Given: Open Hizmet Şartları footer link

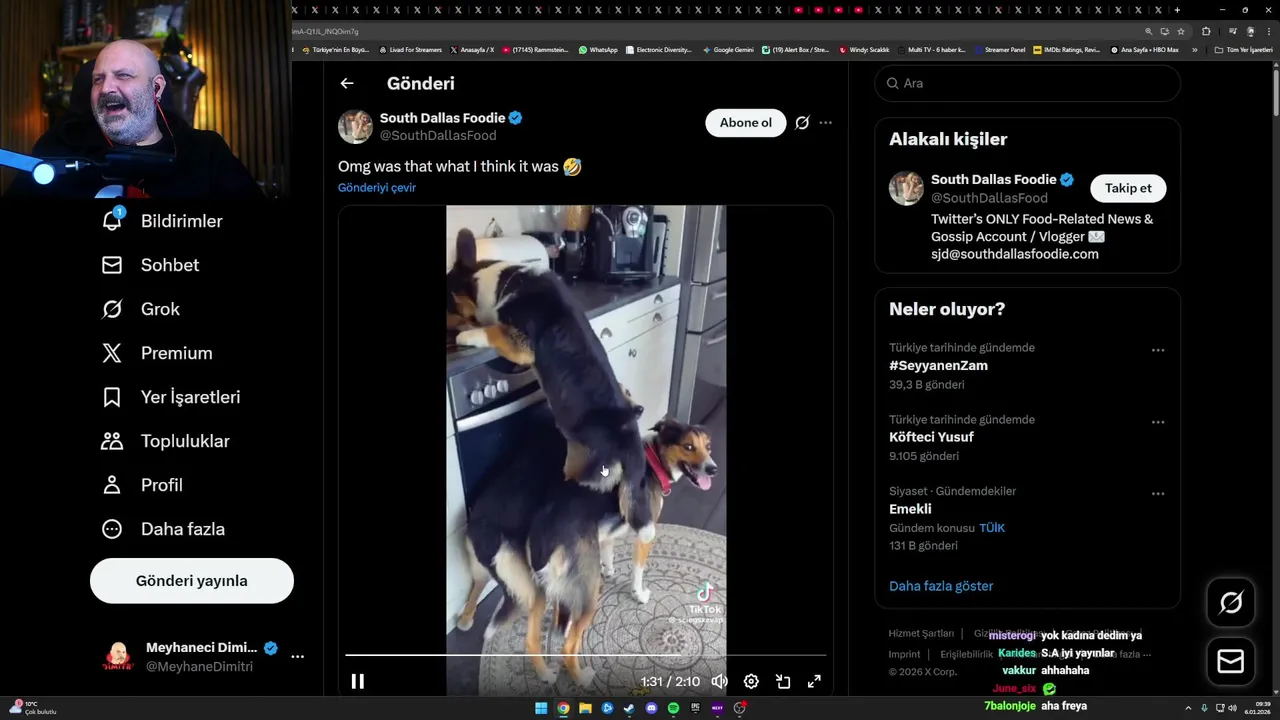Looking at the screenshot, I should tap(921, 633).
